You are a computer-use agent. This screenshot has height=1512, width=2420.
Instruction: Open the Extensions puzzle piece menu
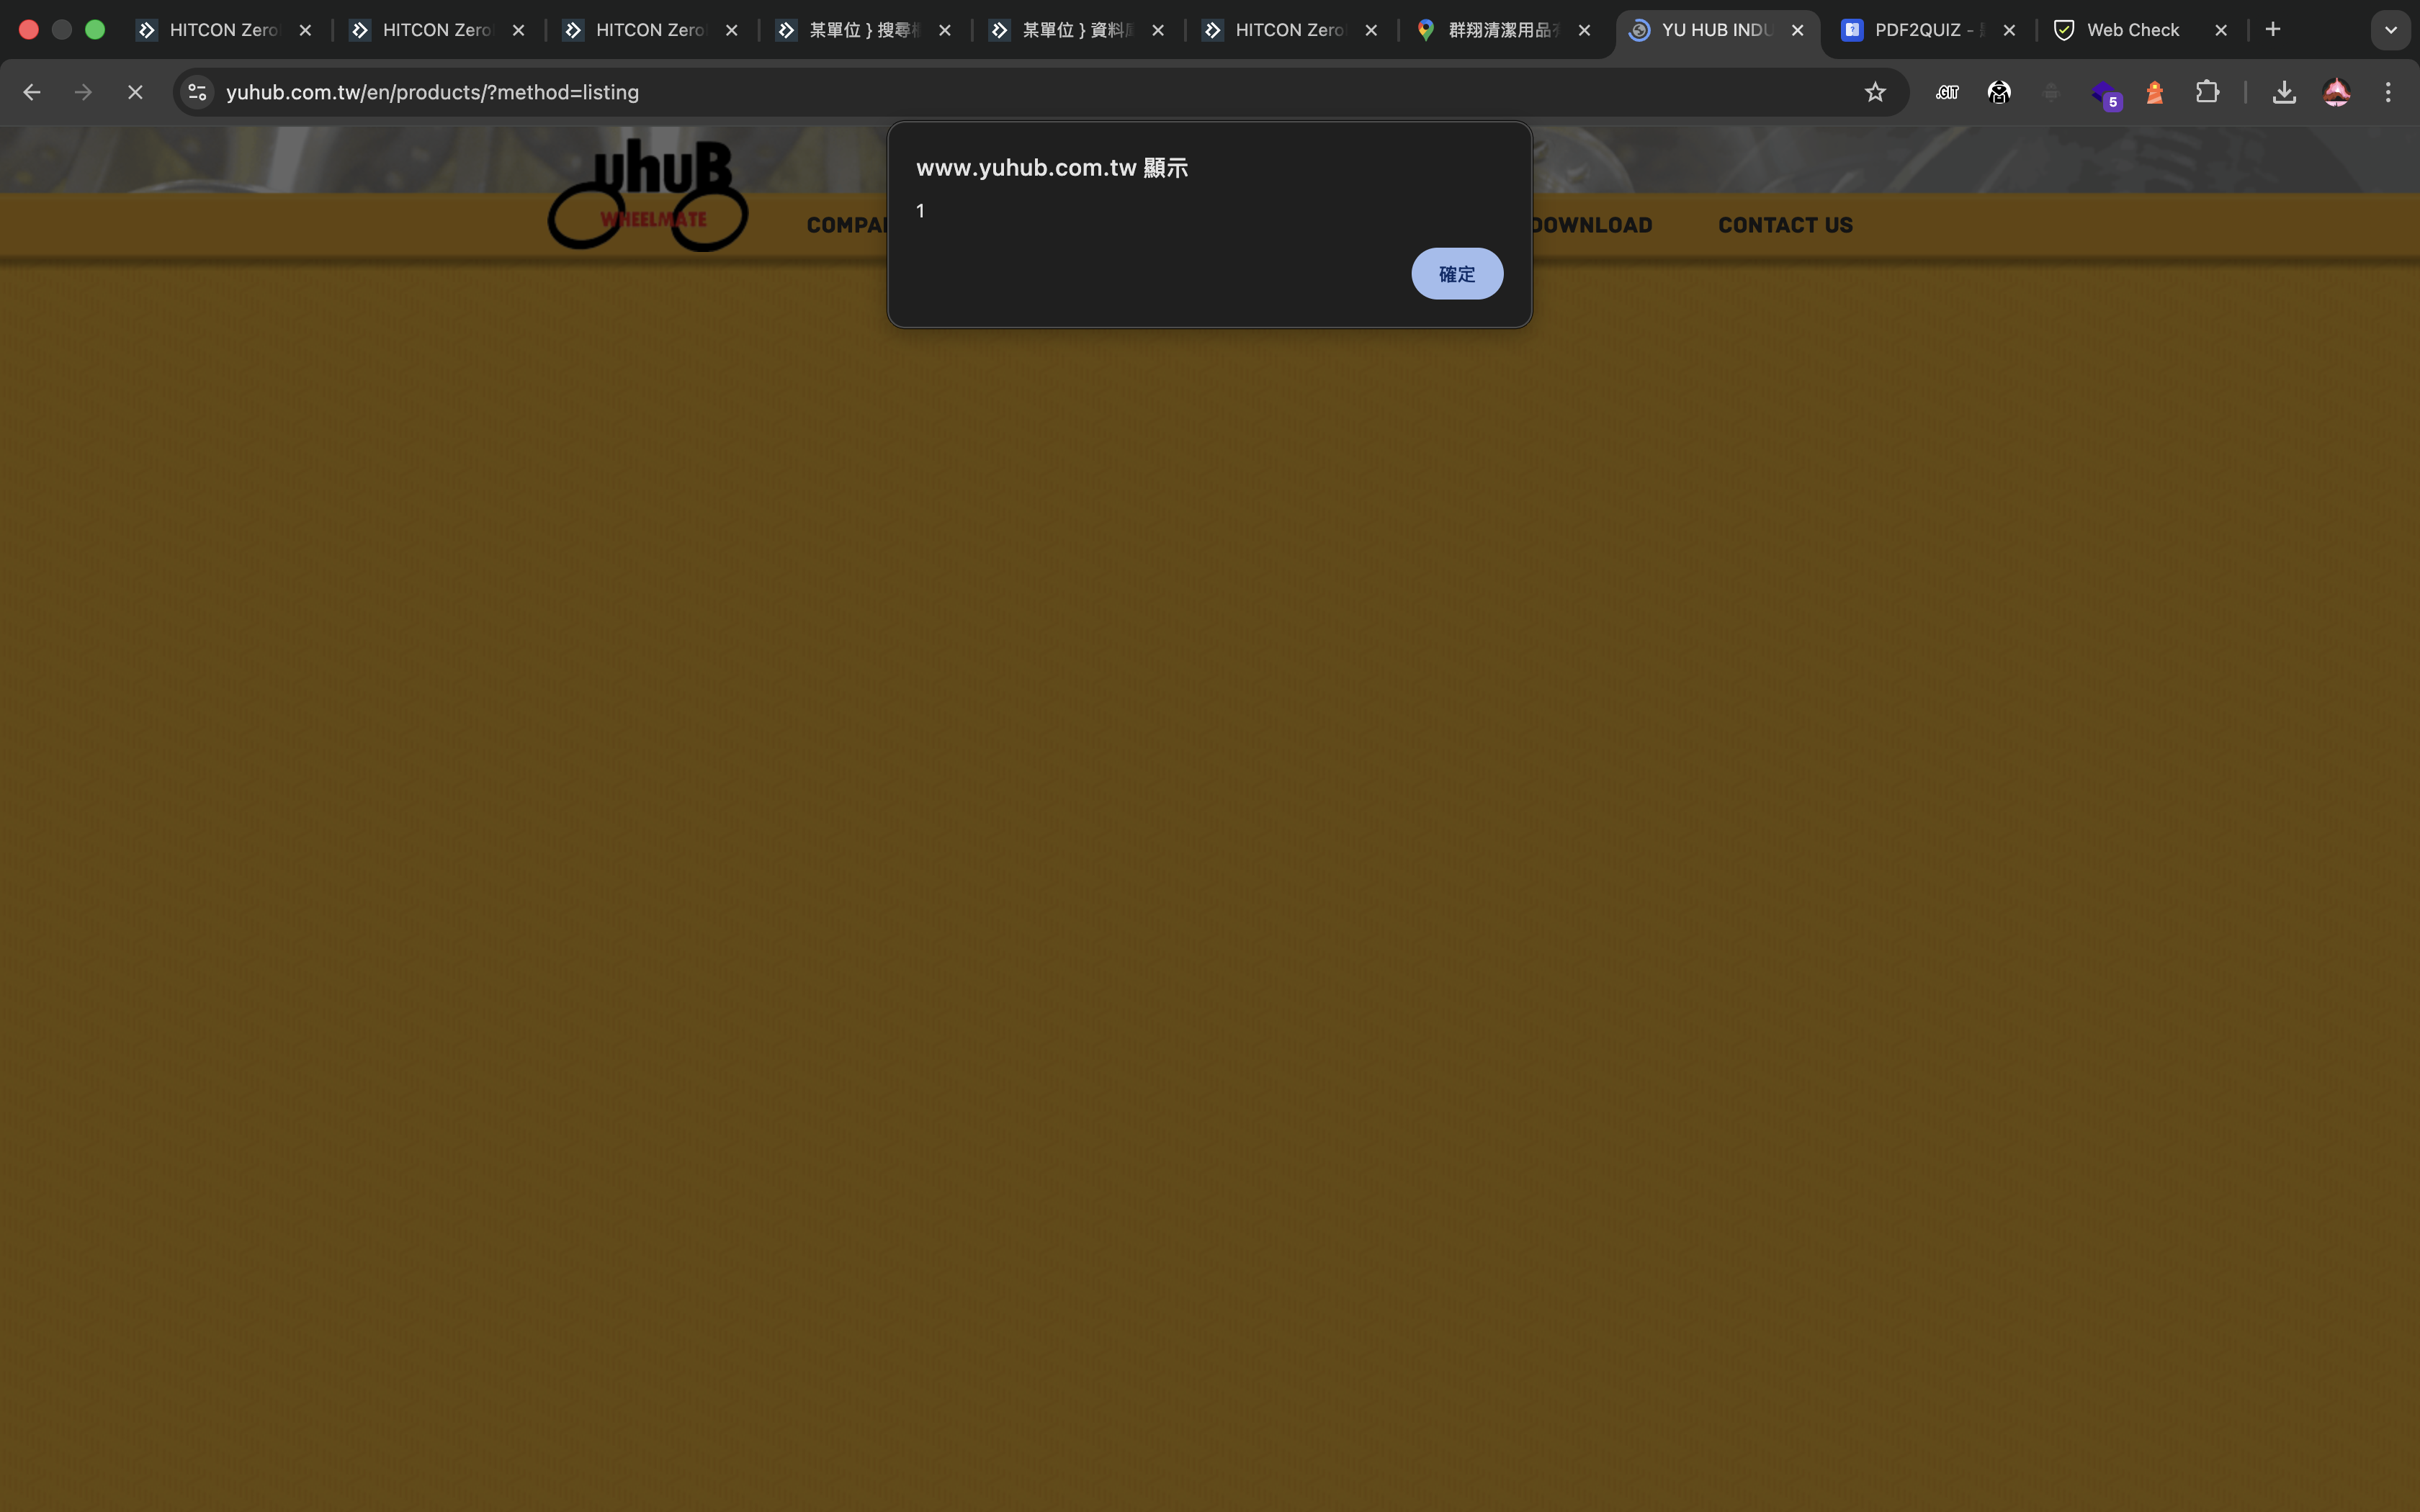click(2207, 92)
